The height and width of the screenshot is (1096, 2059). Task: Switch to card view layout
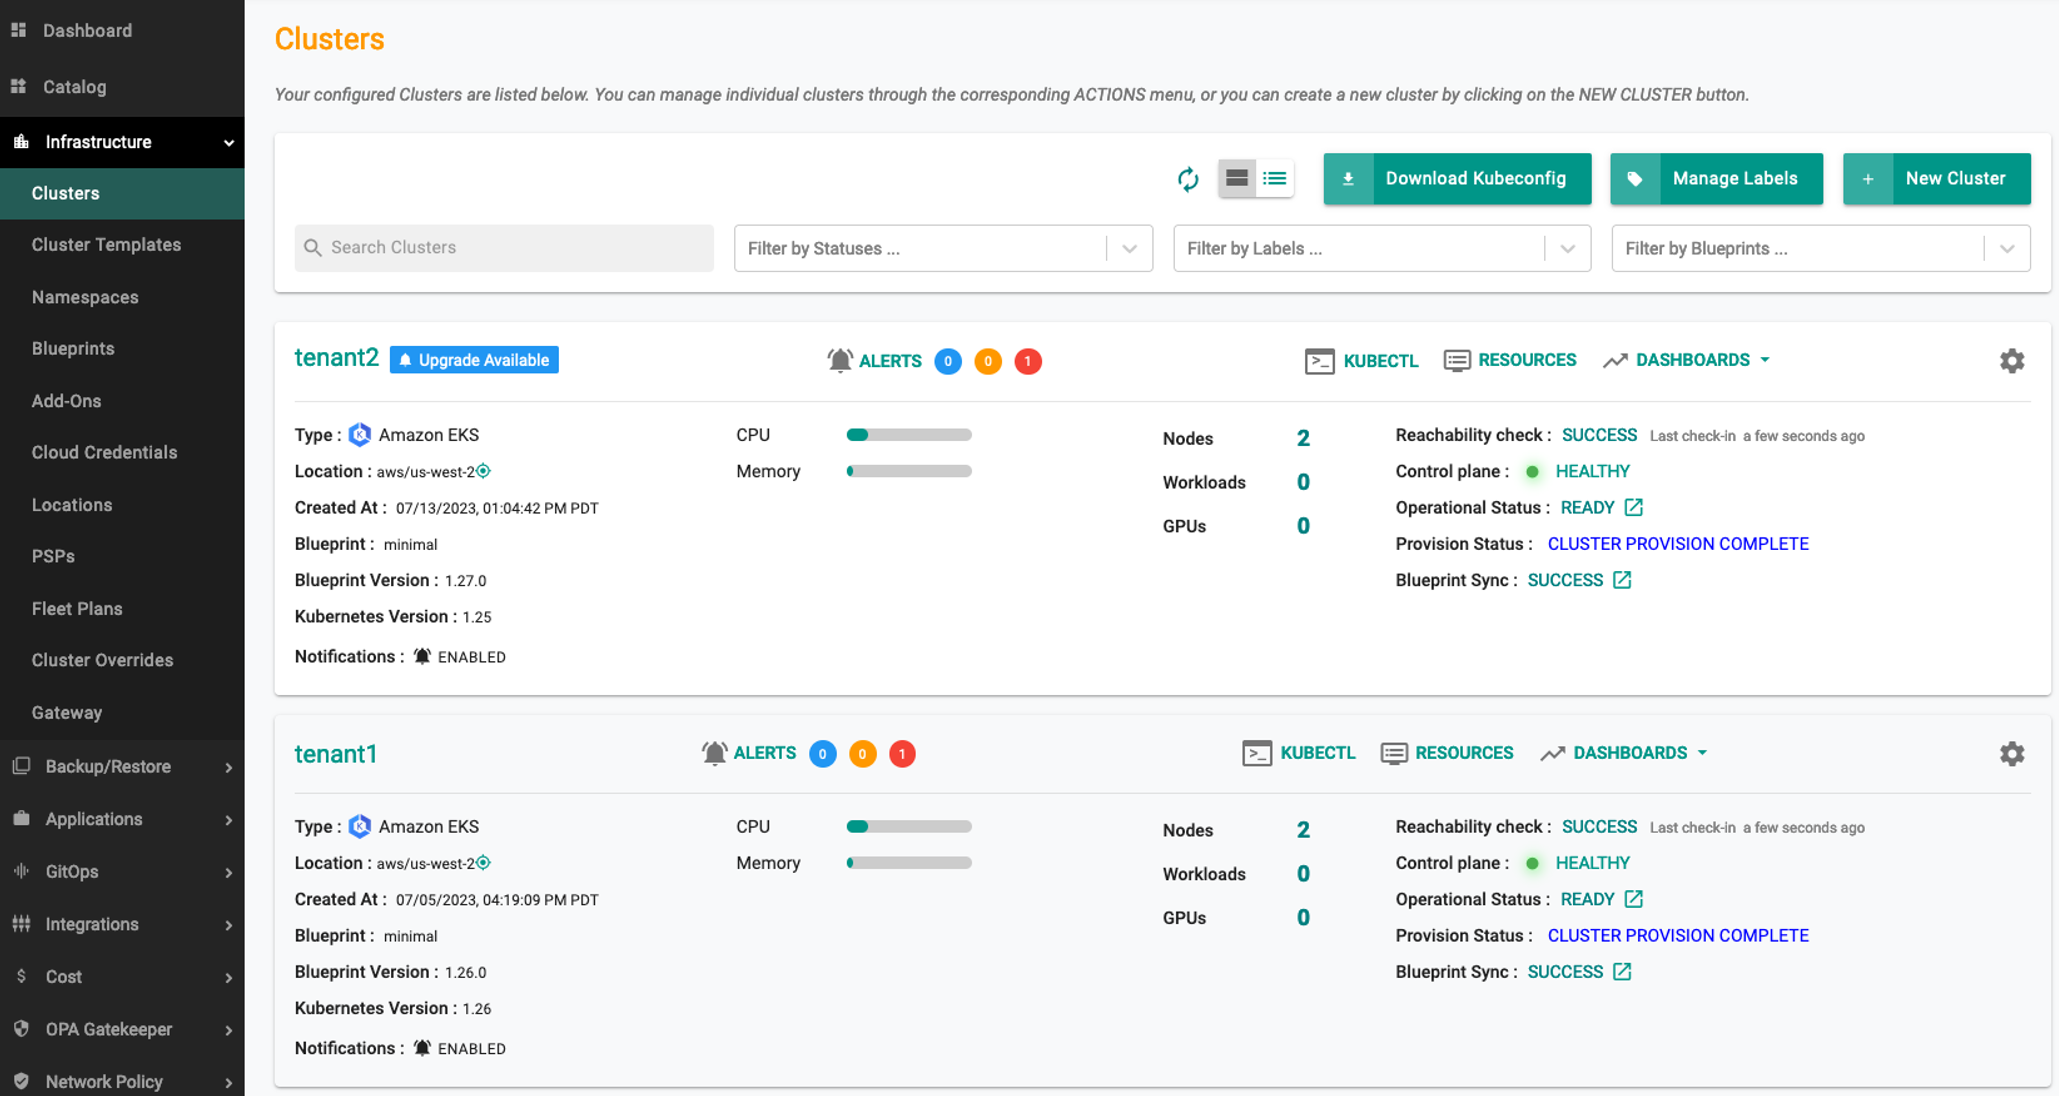pos(1236,179)
